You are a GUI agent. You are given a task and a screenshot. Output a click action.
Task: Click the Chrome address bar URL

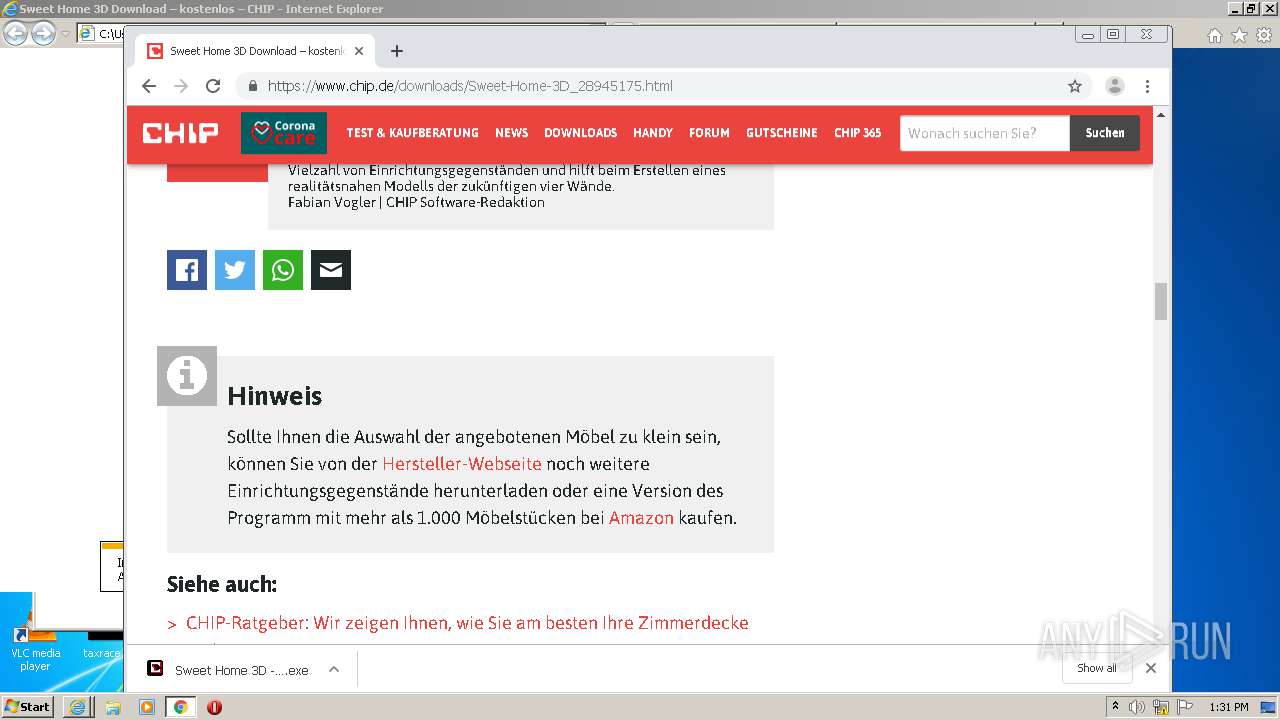pyautogui.click(x=470, y=86)
